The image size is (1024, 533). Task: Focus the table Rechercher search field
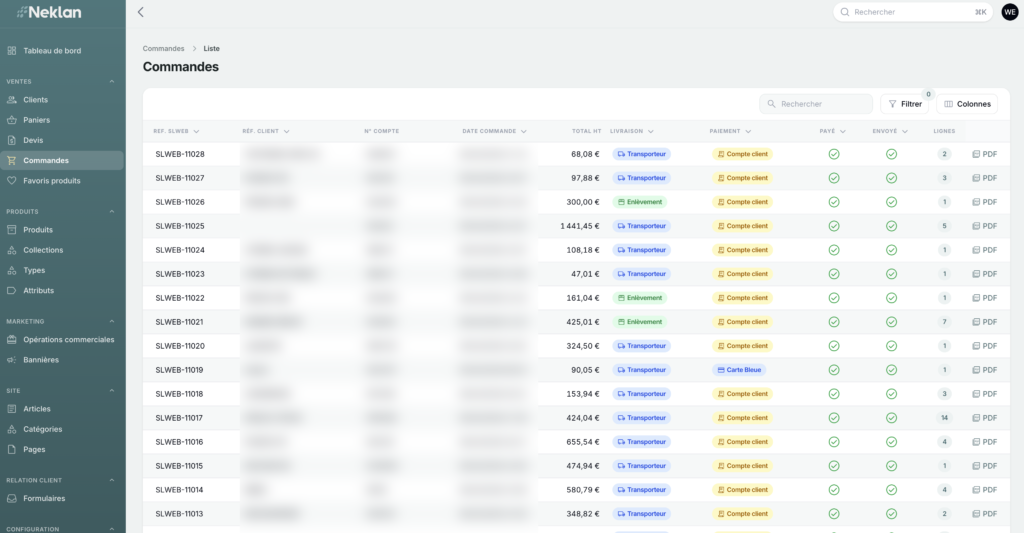[x=816, y=104]
